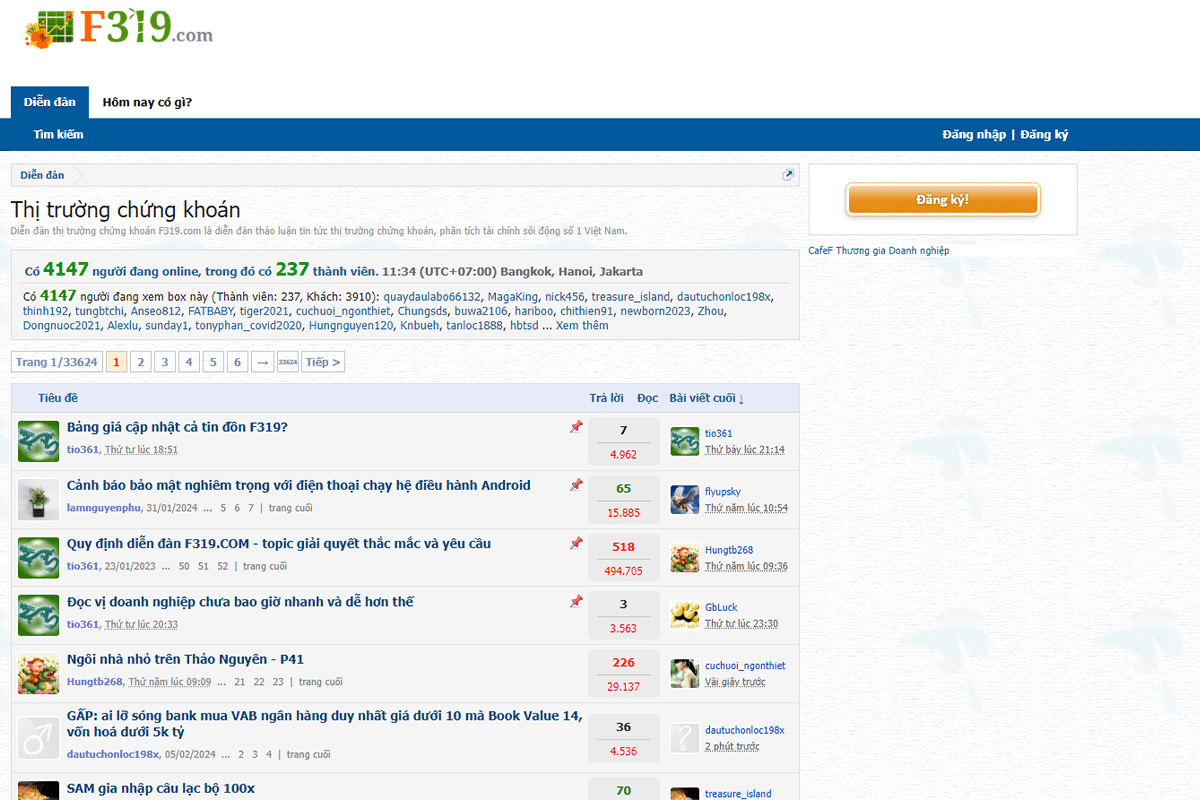Click the male symbol avatar of dautuchonloc198x
Viewport: 1200px width, 800px height.
pyautogui.click(x=39, y=737)
